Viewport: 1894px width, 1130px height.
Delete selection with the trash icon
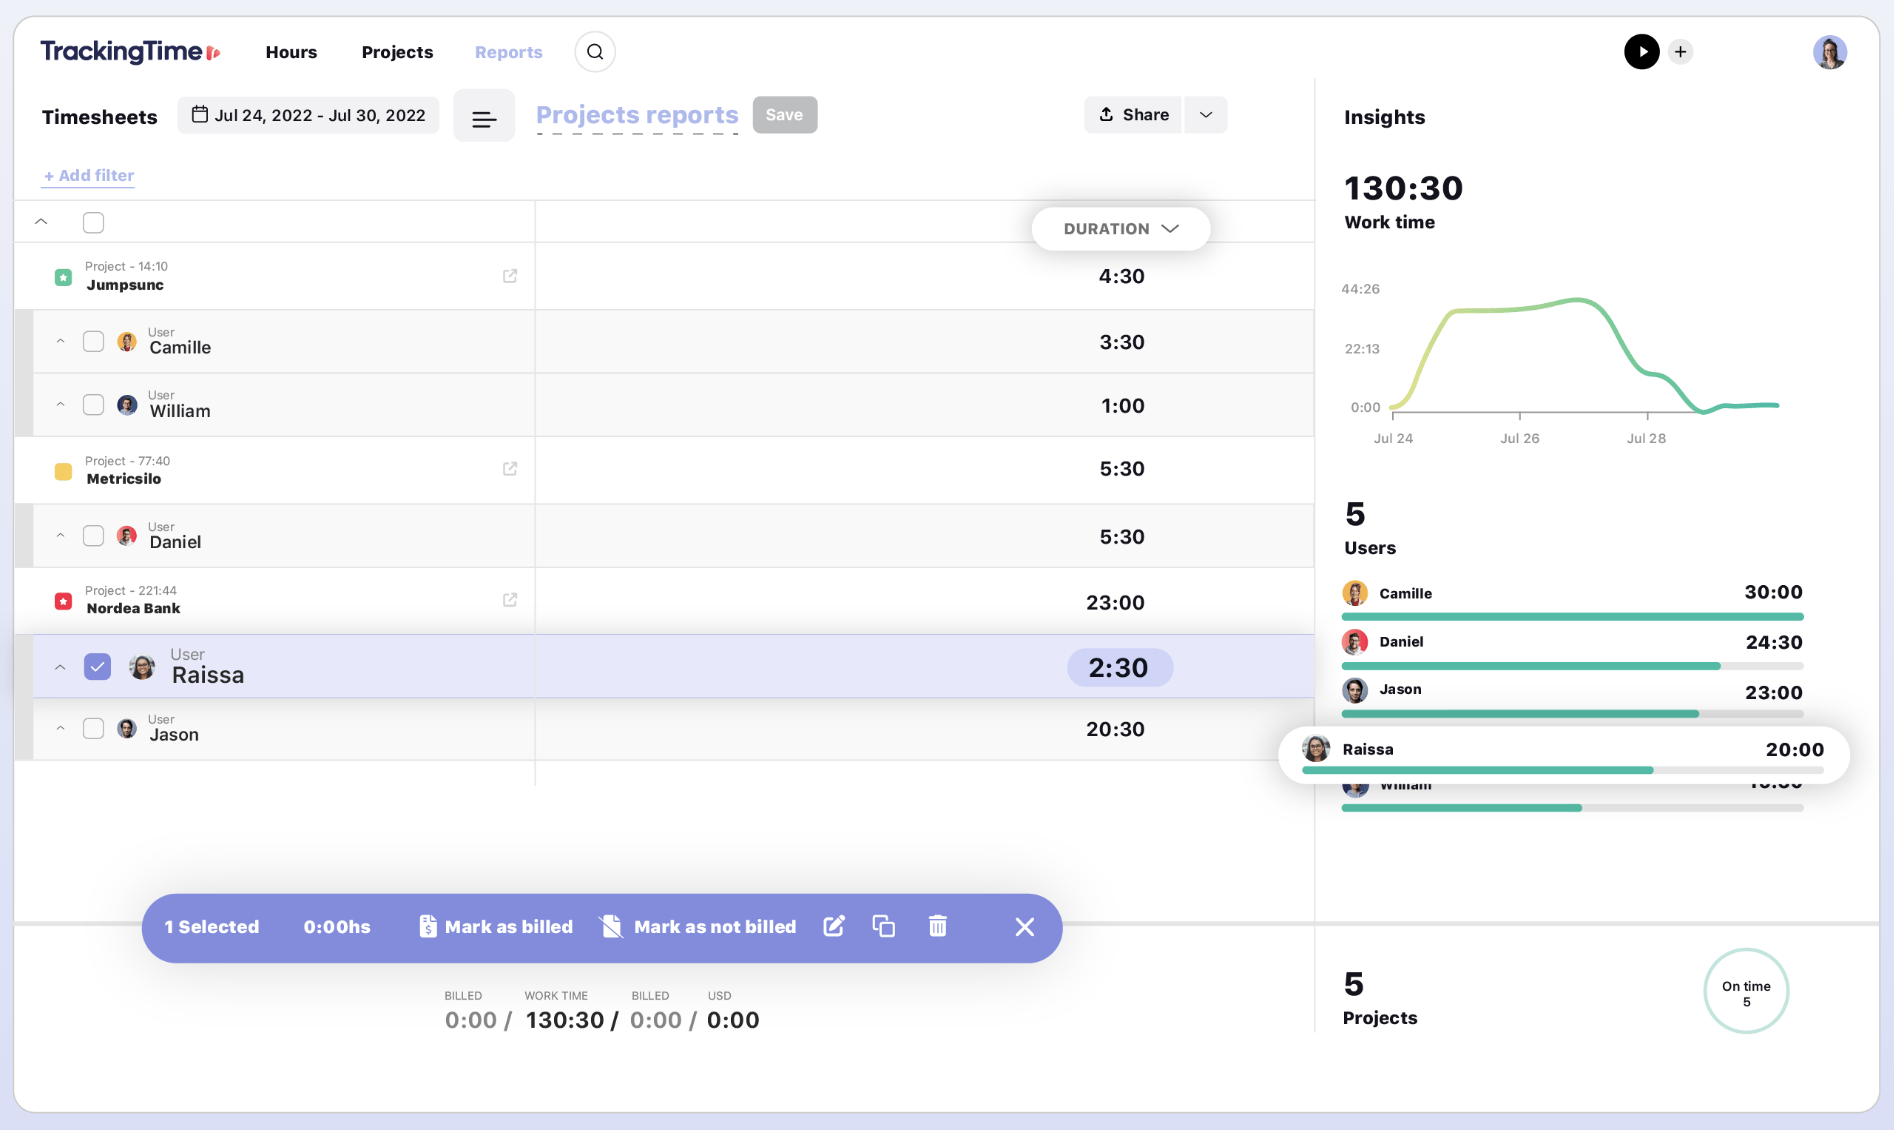937,926
